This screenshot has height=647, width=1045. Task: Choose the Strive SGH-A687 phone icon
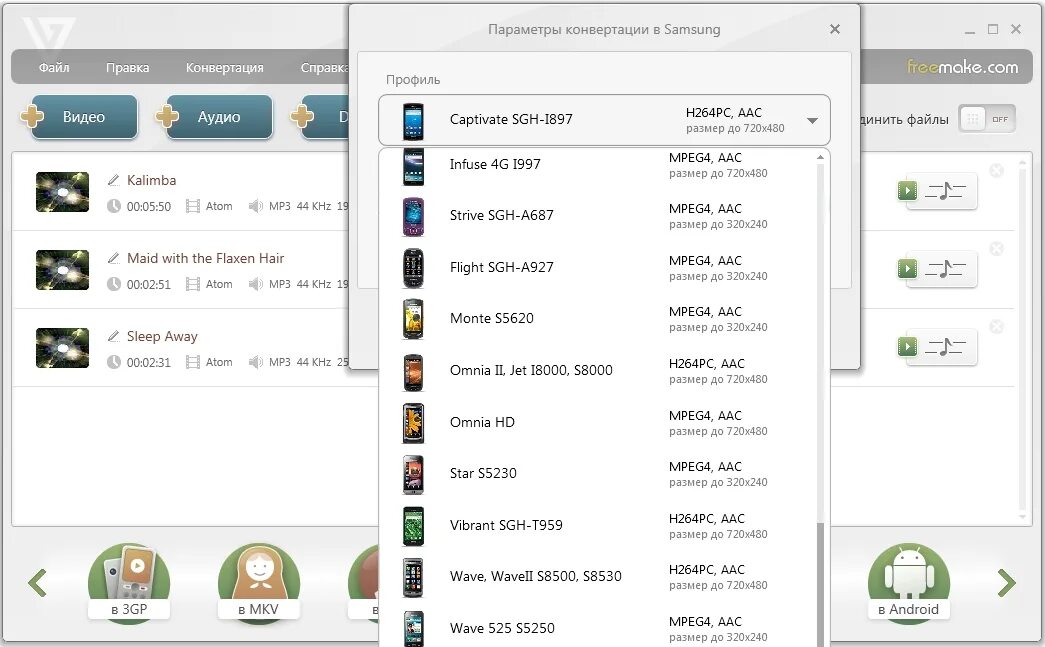413,217
